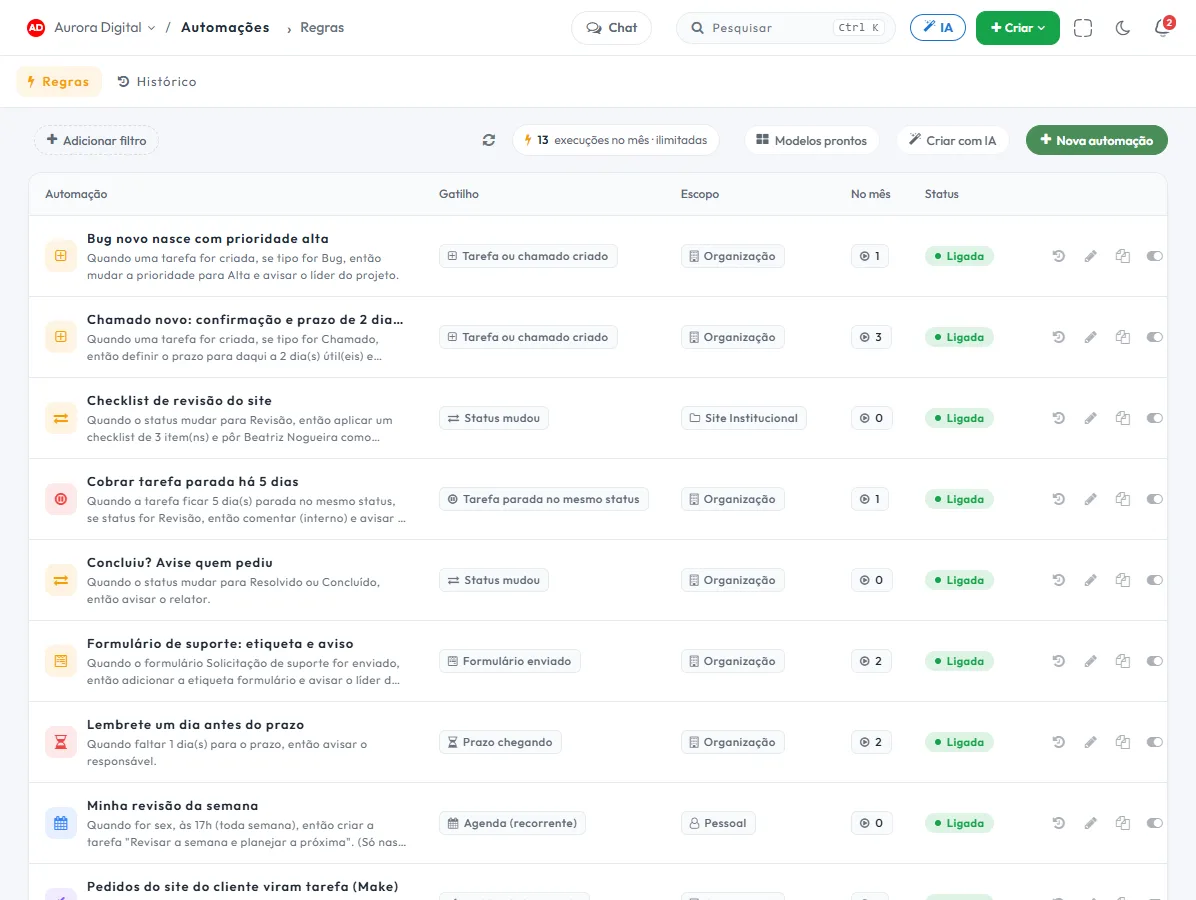This screenshot has height=900, width=1196.
Task: Open history for Formulário de suporte rule
Action: pyautogui.click(x=1058, y=661)
